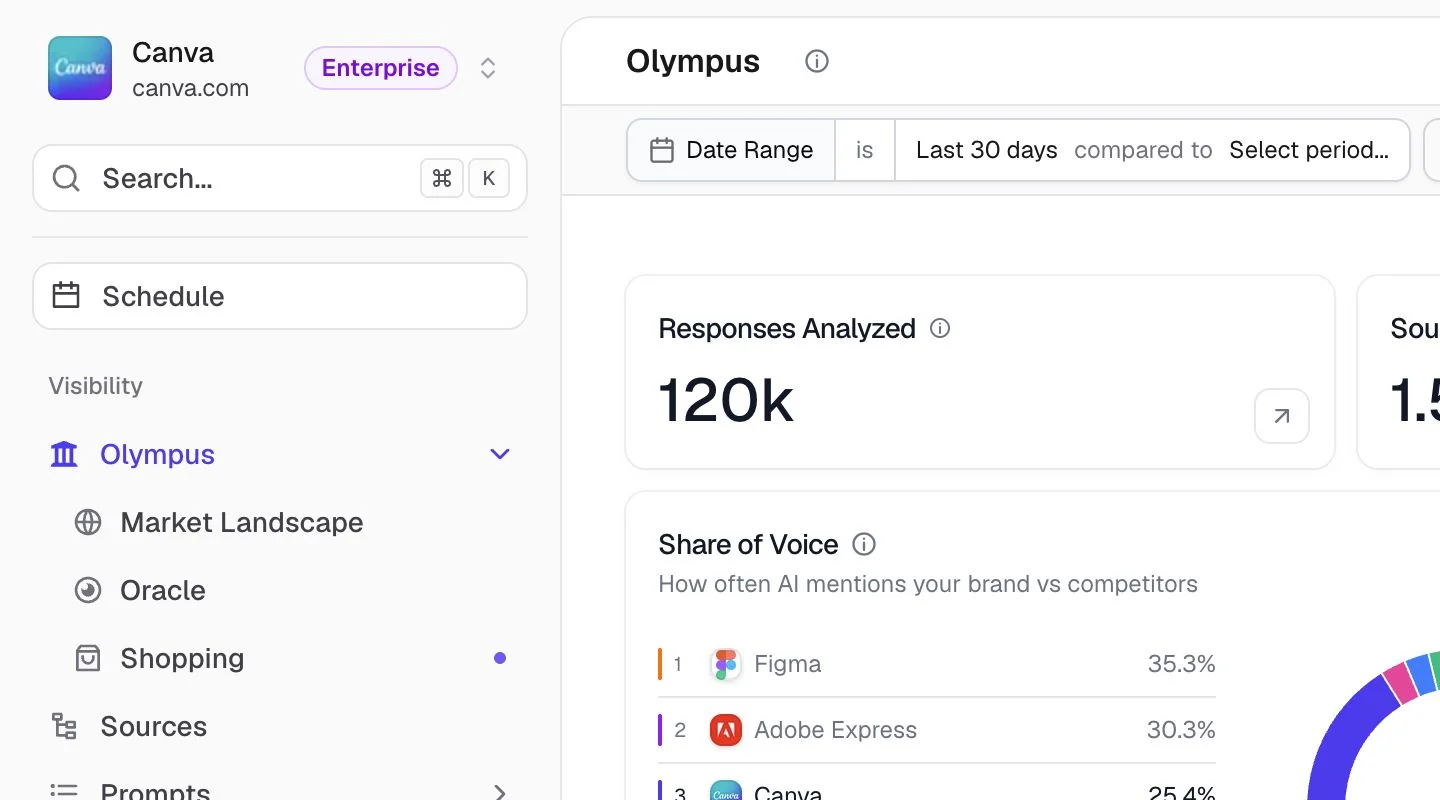The height and width of the screenshot is (800, 1440).
Task: Click the command key shortcut hint
Action: pos(442,178)
